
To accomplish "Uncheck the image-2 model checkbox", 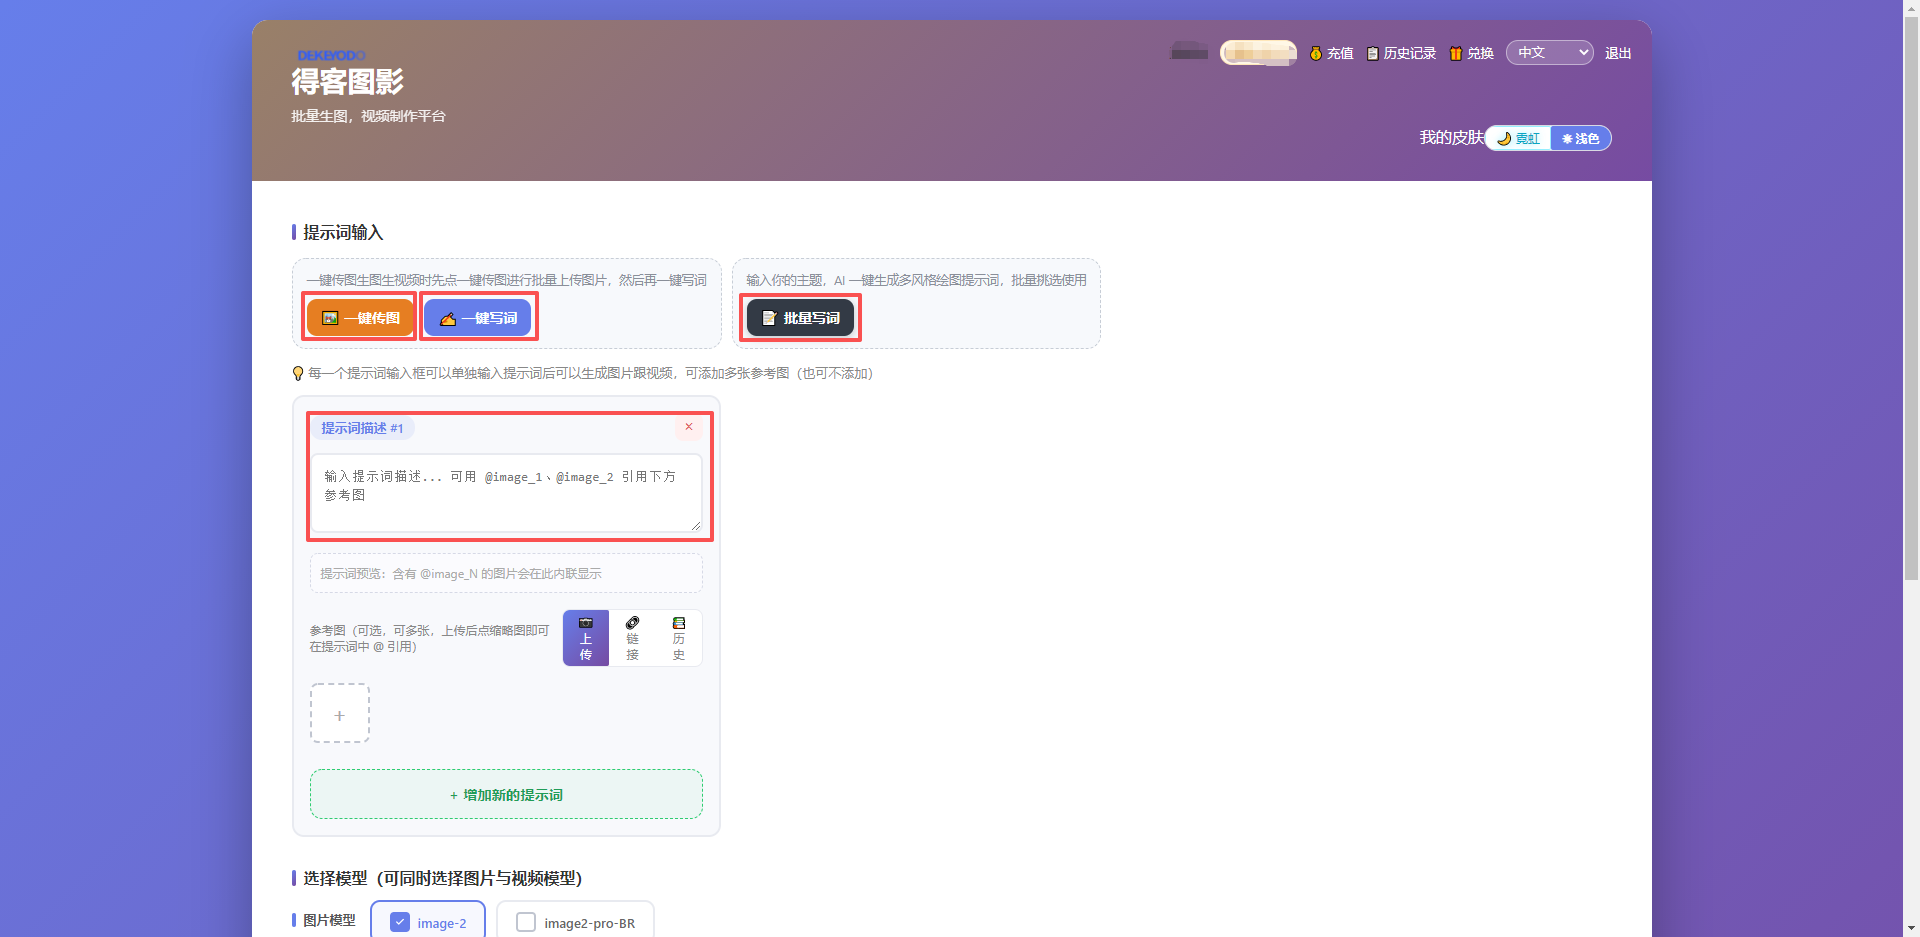I will (400, 922).
